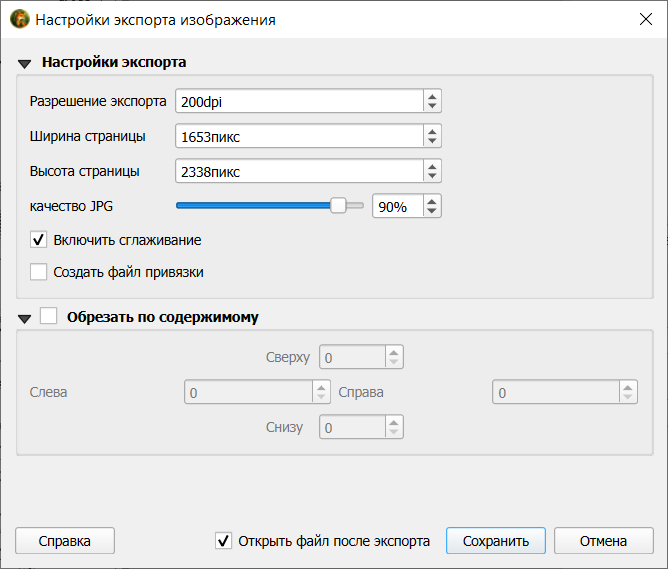668x569 pixels.
Task: Increase page width with up arrow
Action: click(432, 132)
